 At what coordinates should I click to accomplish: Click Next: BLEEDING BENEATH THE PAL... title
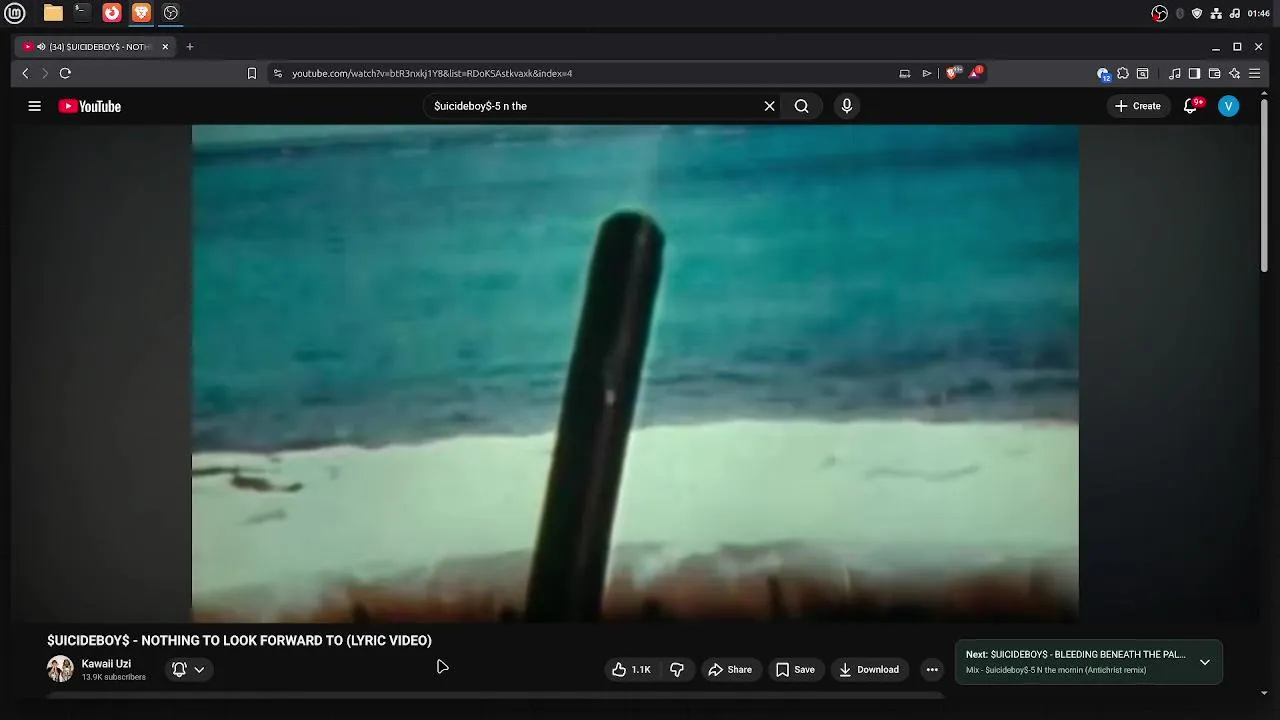click(1076, 654)
